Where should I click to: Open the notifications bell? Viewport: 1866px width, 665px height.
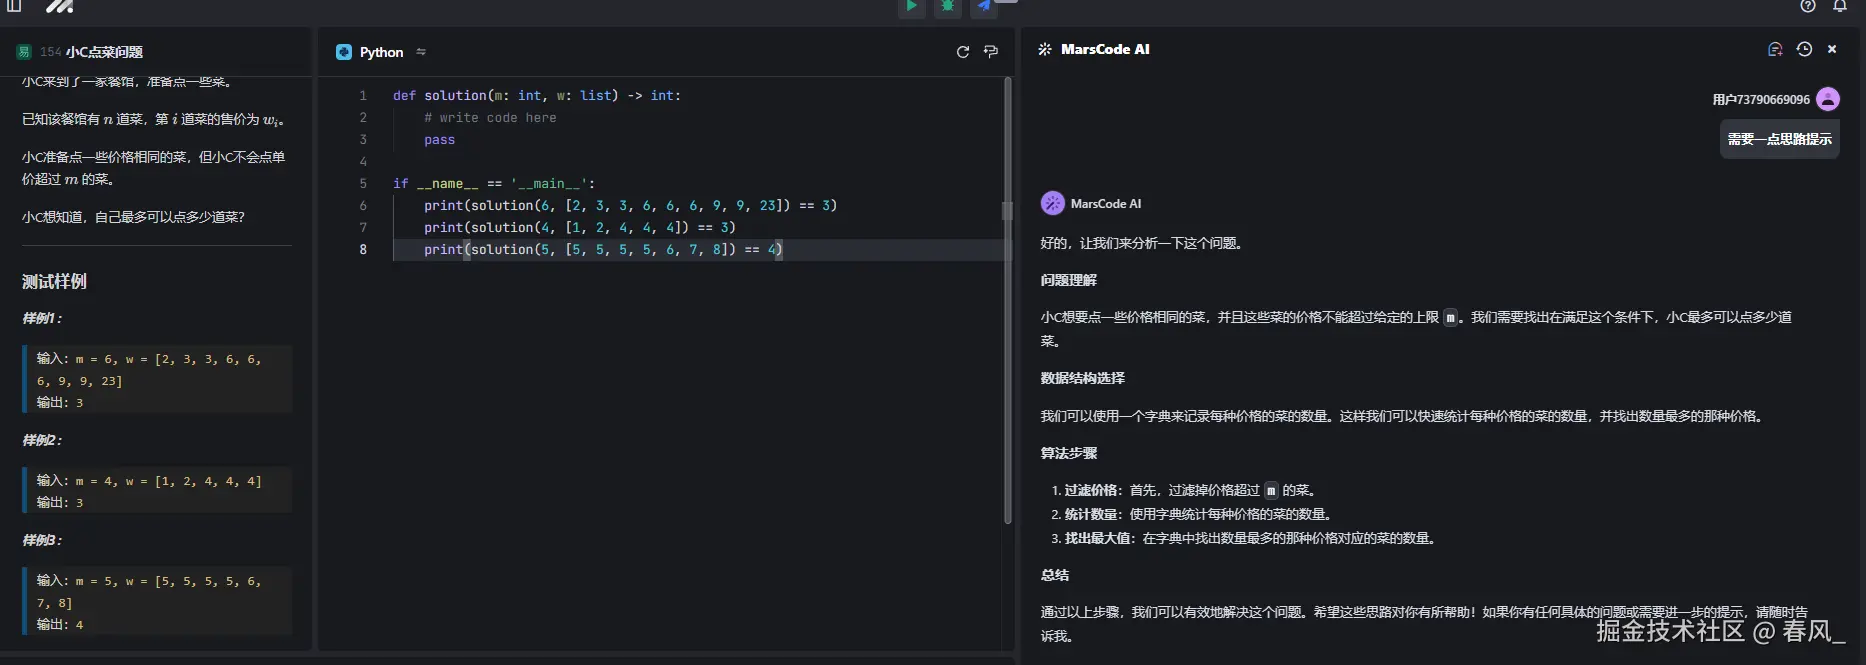click(1840, 6)
